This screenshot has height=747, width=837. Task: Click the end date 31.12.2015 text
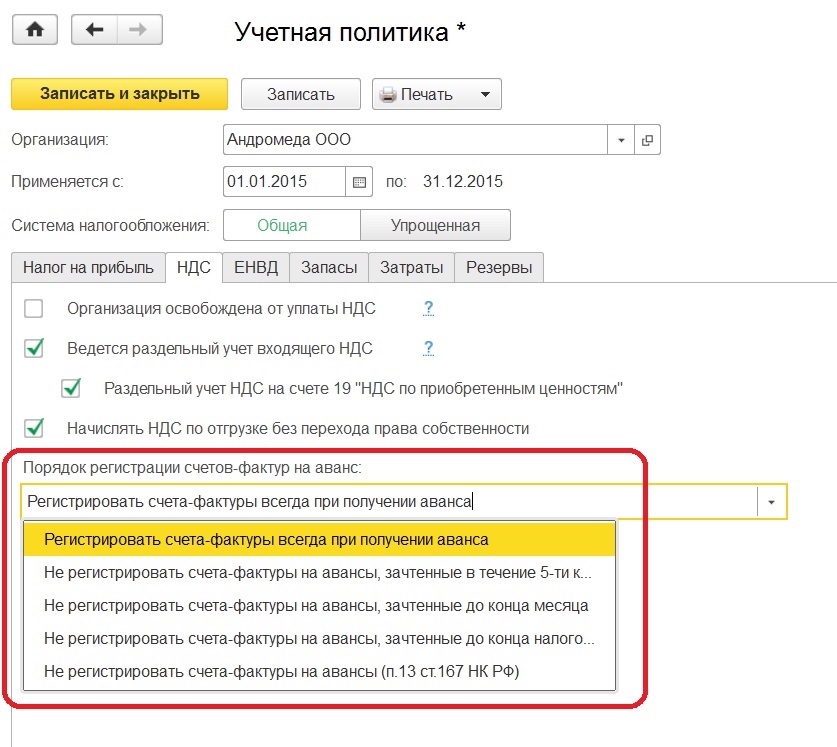point(463,182)
